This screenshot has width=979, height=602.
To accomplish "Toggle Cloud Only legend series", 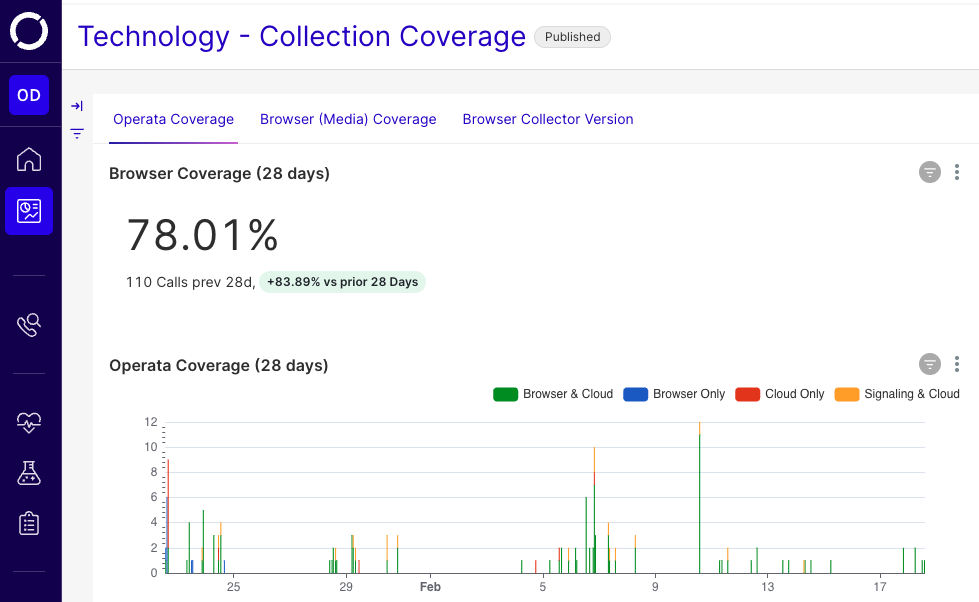I will 780,394.
